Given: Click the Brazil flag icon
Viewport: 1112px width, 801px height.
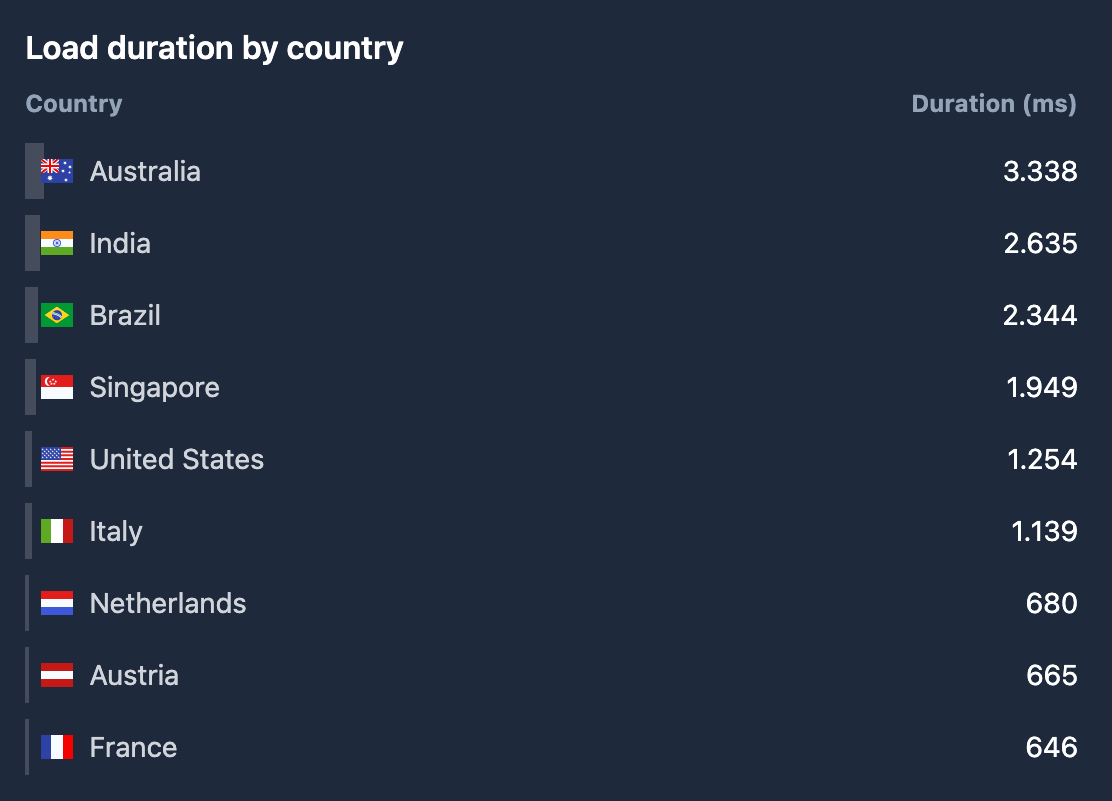Looking at the screenshot, I should pyautogui.click(x=57, y=315).
